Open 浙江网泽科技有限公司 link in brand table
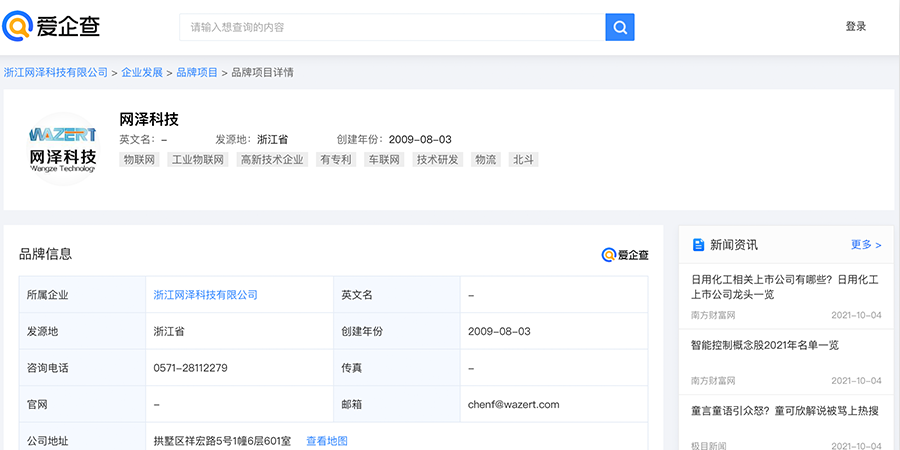This screenshot has width=900, height=450. [205, 295]
